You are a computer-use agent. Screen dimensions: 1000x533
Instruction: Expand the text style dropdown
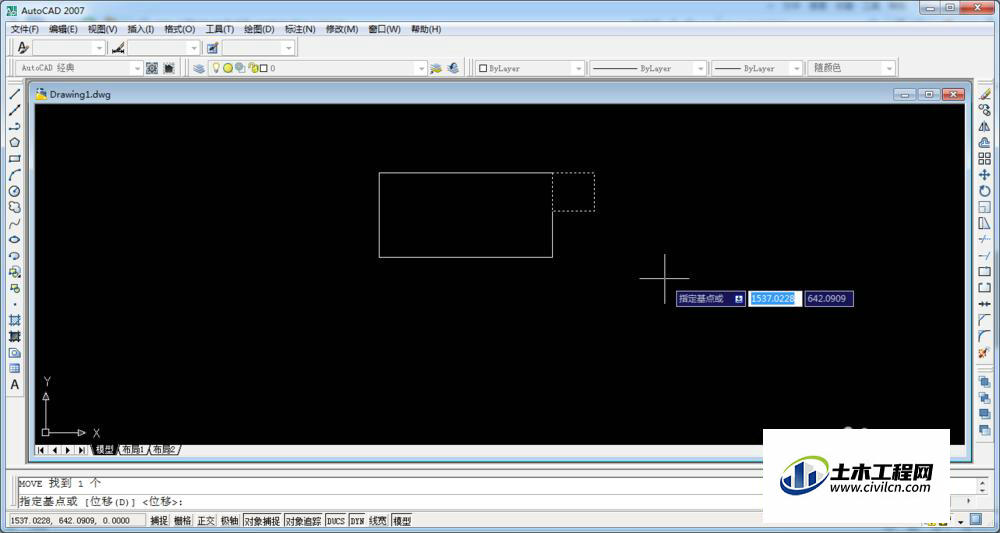pyautogui.click(x=99, y=48)
